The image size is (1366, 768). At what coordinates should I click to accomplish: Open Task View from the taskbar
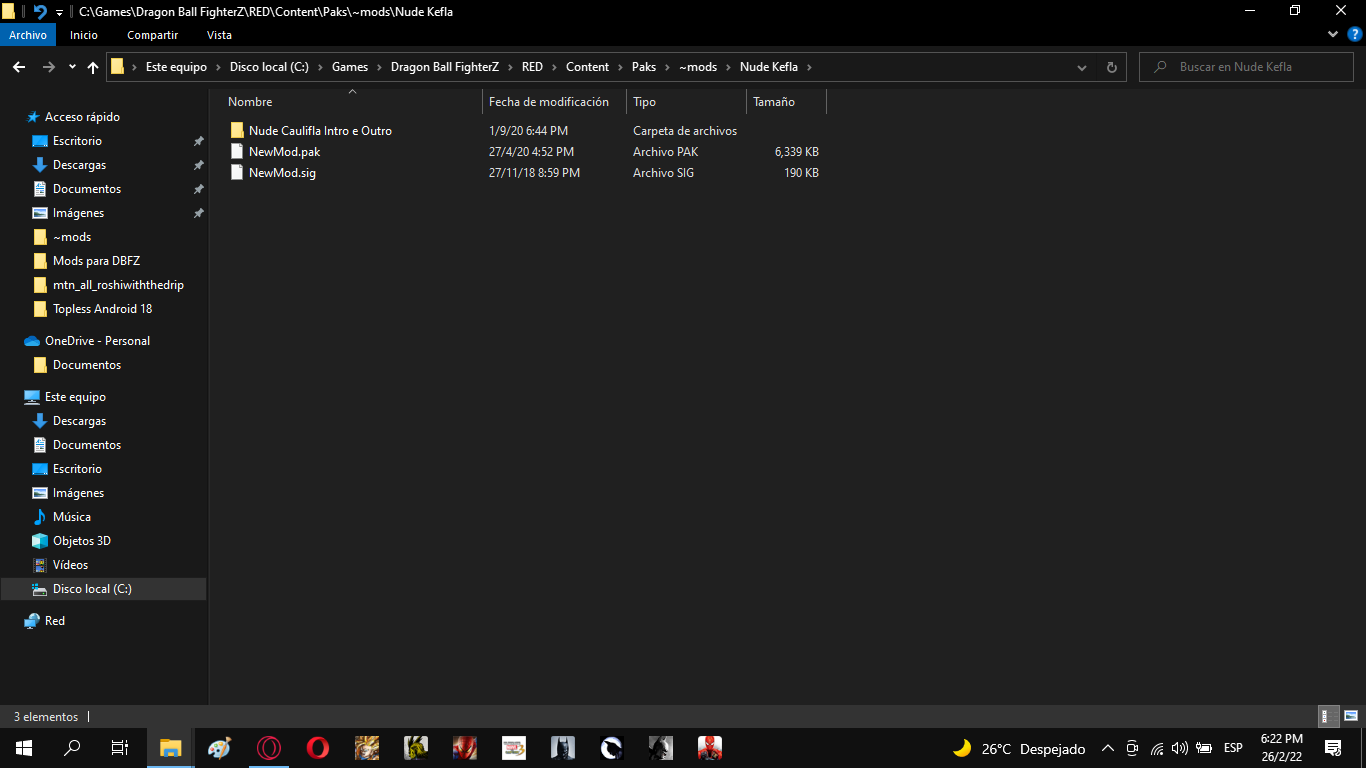tap(119, 747)
